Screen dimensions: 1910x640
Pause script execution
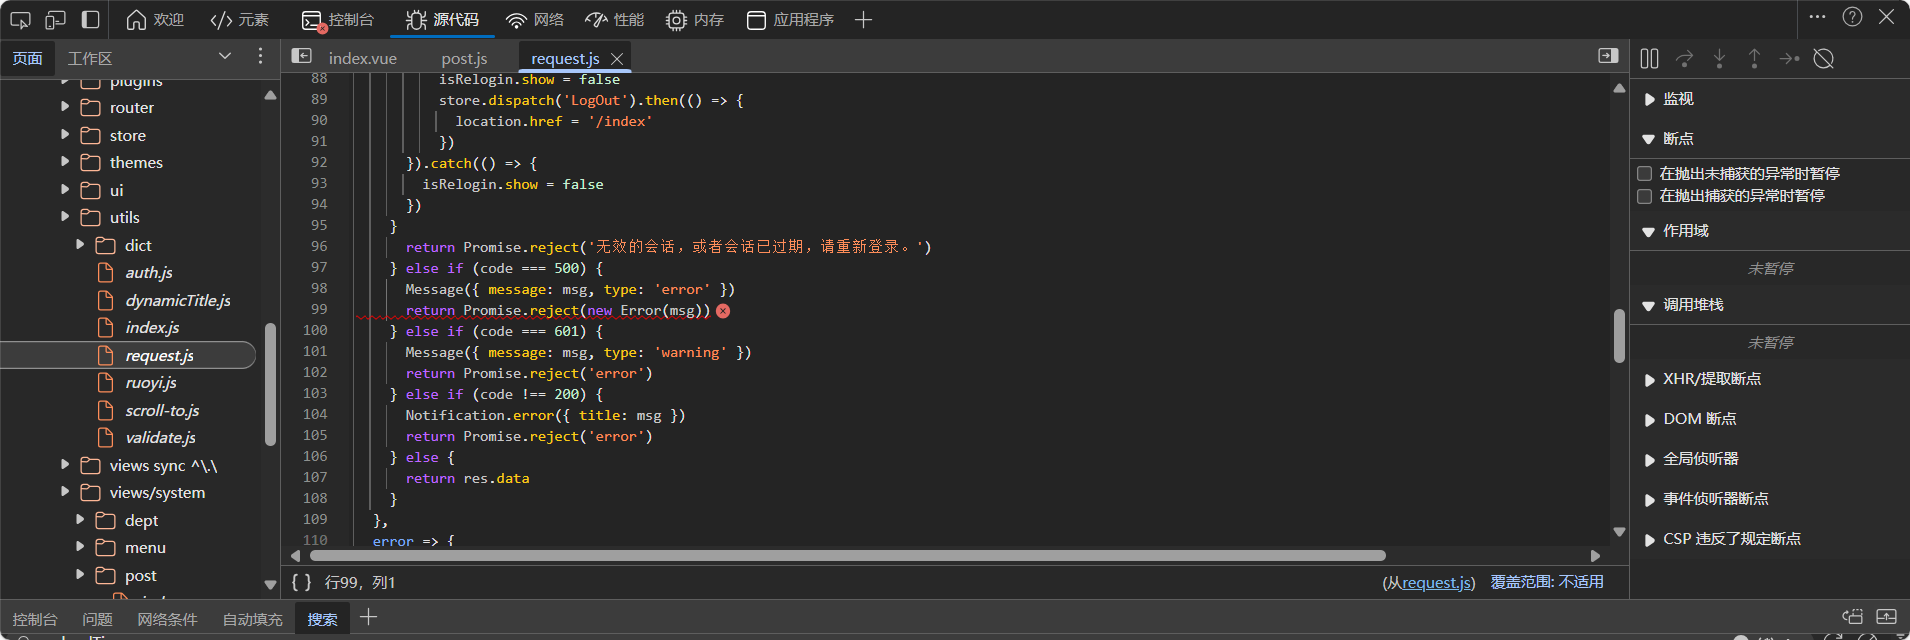1649,59
